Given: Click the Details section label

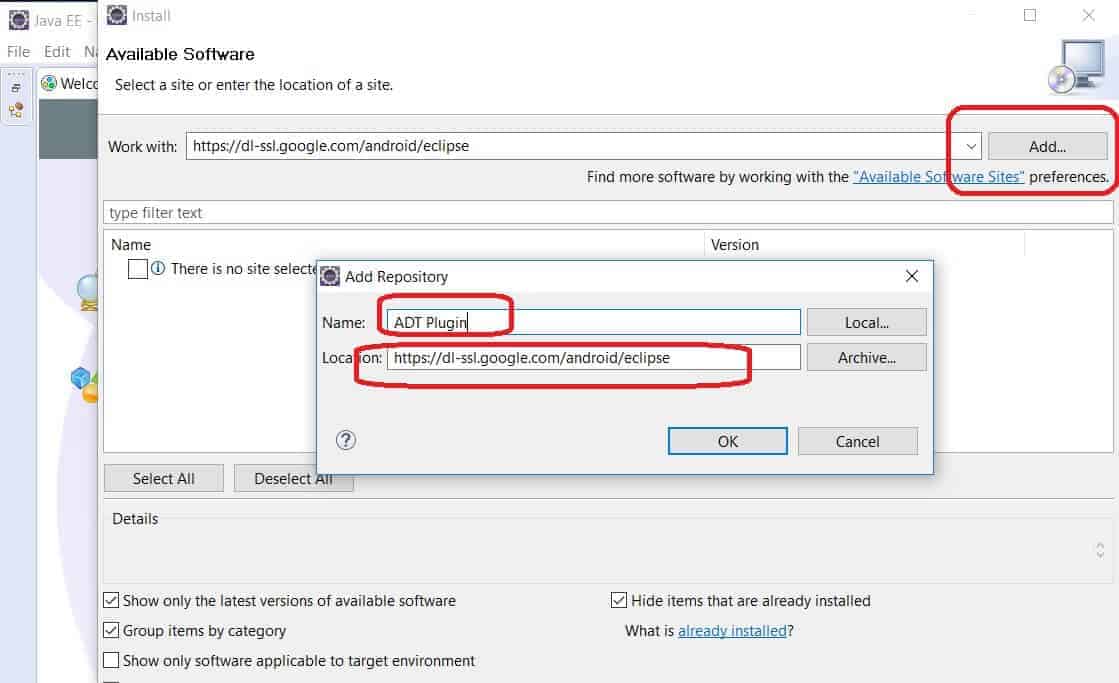Looking at the screenshot, I should tap(135, 519).
